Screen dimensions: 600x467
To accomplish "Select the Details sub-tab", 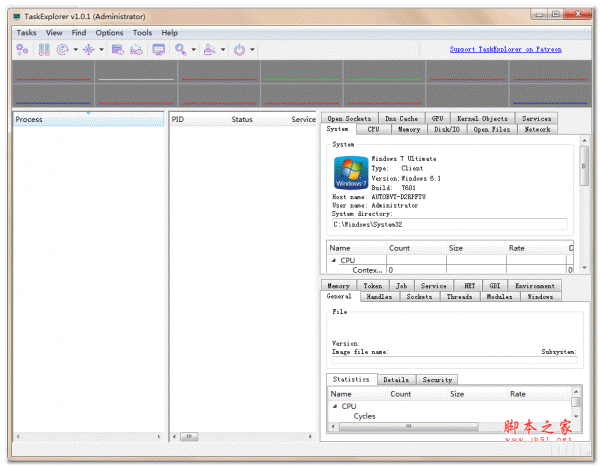I will point(396,380).
